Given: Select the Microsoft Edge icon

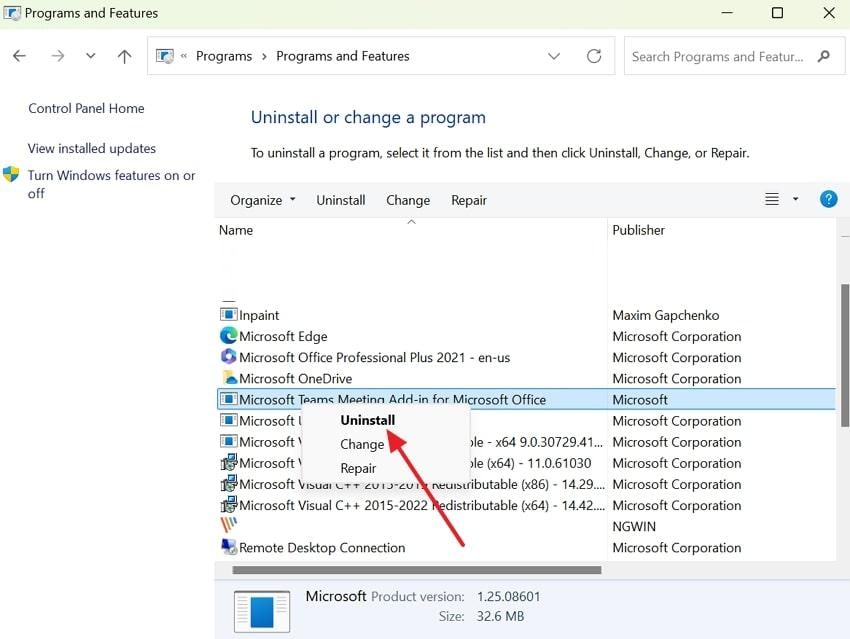Looking at the screenshot, I should point(228,335).
